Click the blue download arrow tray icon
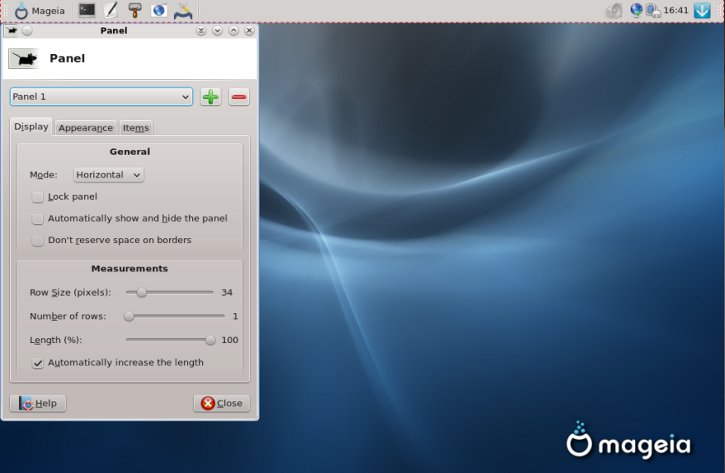Image resolution: width=725 pixels, height=473 pixels. (x=702, y=10)
